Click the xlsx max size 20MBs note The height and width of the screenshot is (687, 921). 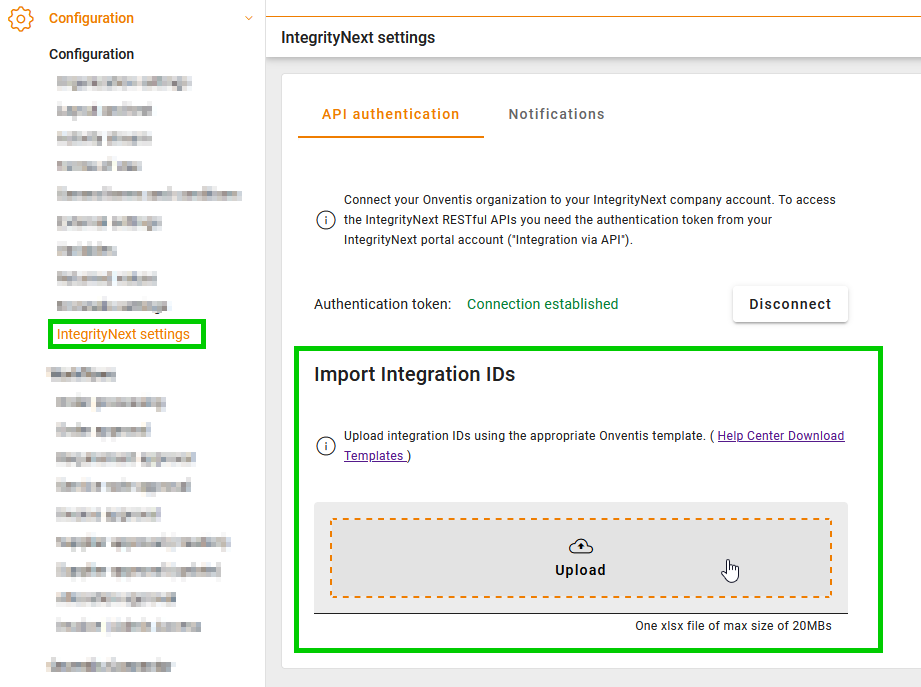click(733, 626)
